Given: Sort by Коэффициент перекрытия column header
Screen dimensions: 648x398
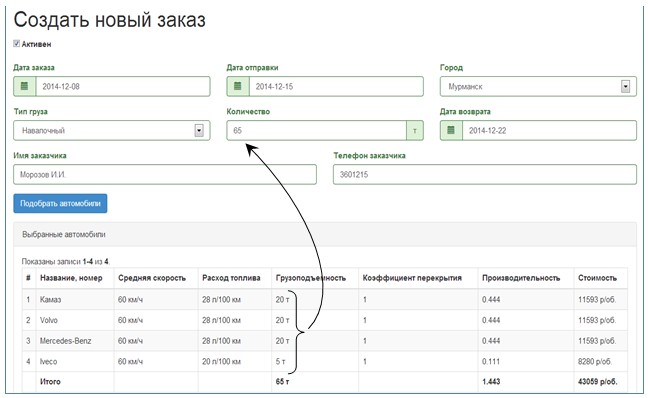Looking at the screenshot, I should [412, 278].
